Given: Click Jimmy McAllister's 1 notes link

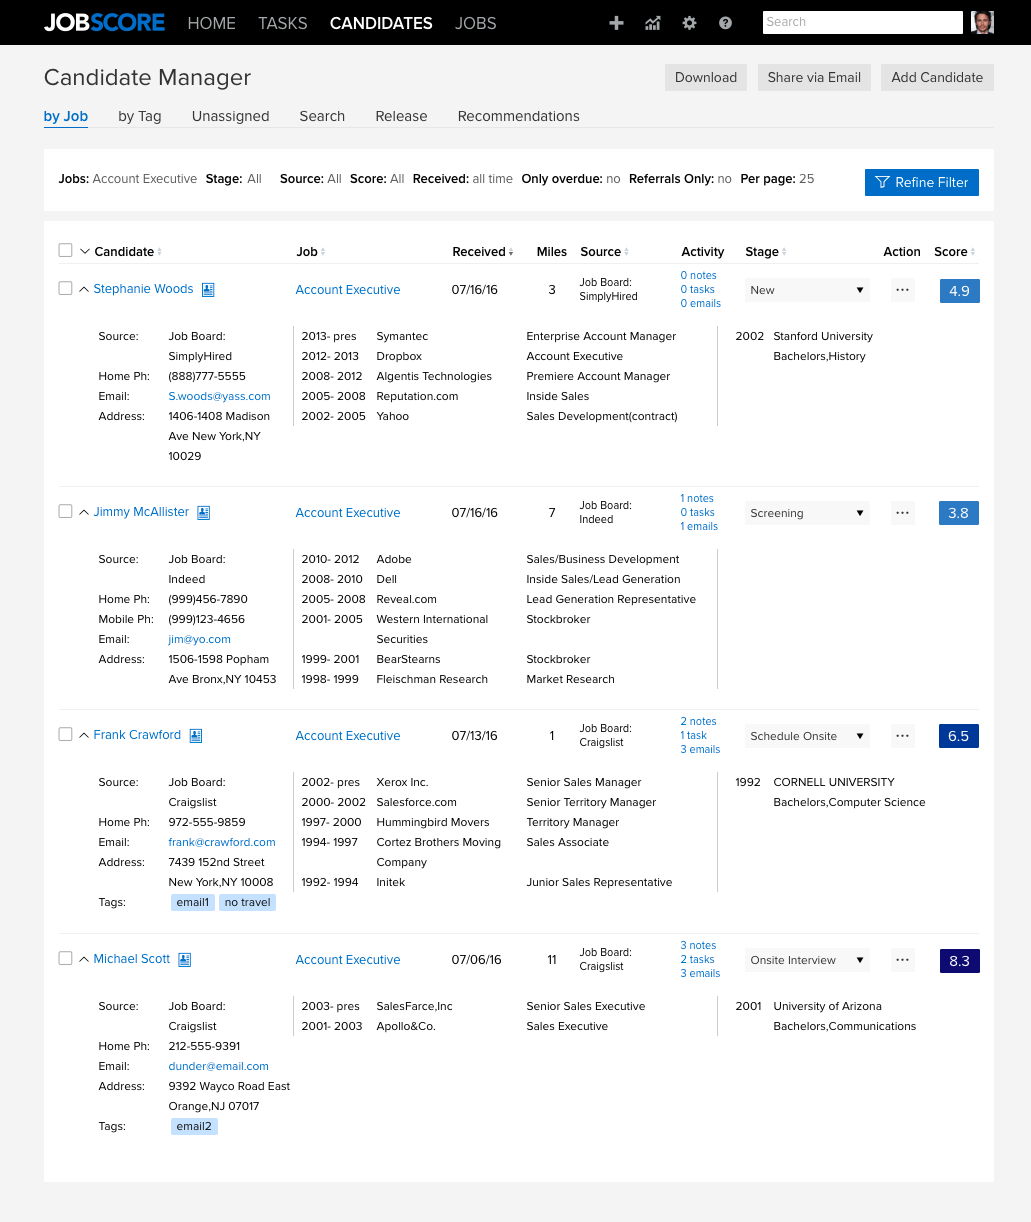Looking at the screenshot, I should pyautogui.click(x=697, y=498).
